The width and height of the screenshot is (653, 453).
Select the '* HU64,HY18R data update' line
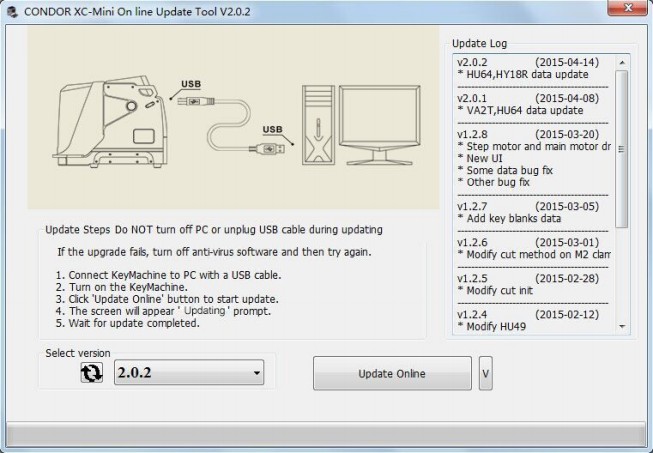[523, 75]
